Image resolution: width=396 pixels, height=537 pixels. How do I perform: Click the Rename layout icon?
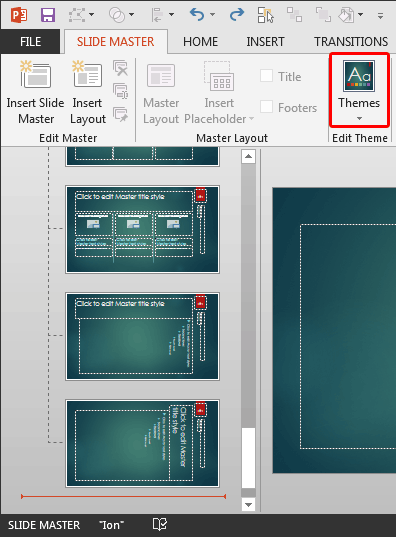pyautogui.click(x=121, y=91)
